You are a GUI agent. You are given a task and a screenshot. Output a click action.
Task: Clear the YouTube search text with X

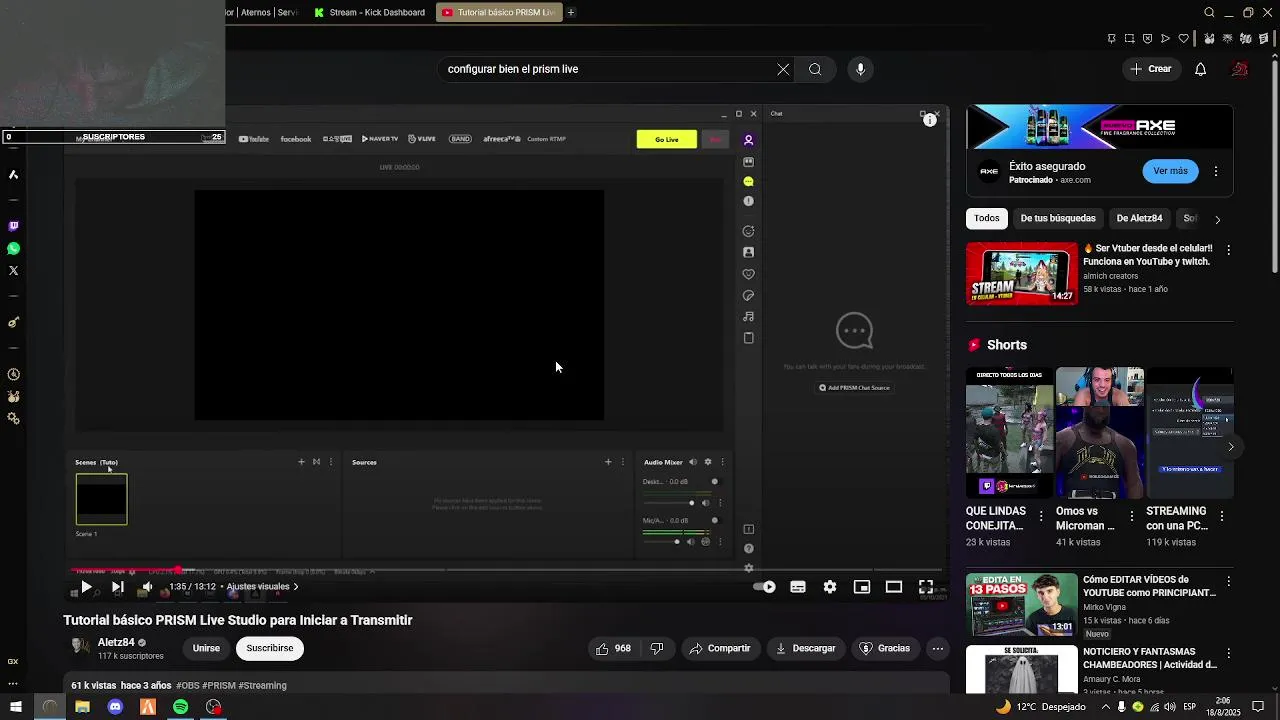point(783,69)
